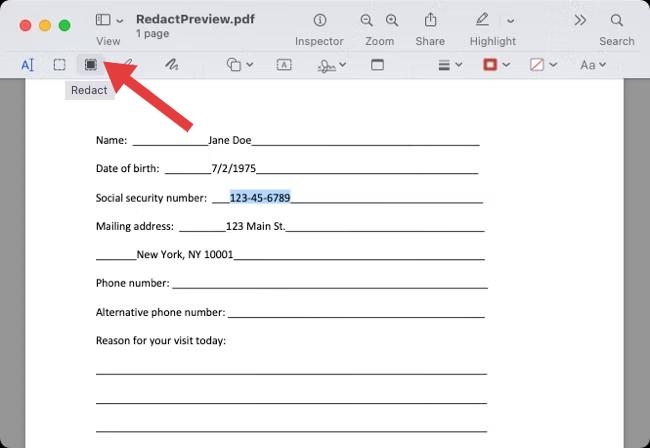Open the line Shape Style menu
Screen dimensions: 650x448
pos(450,65)
